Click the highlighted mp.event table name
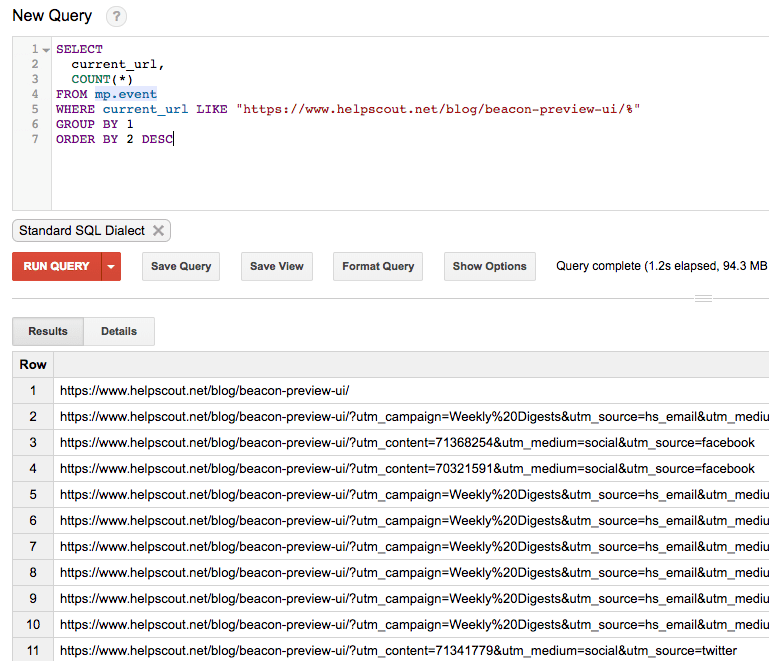 (126, 94)
